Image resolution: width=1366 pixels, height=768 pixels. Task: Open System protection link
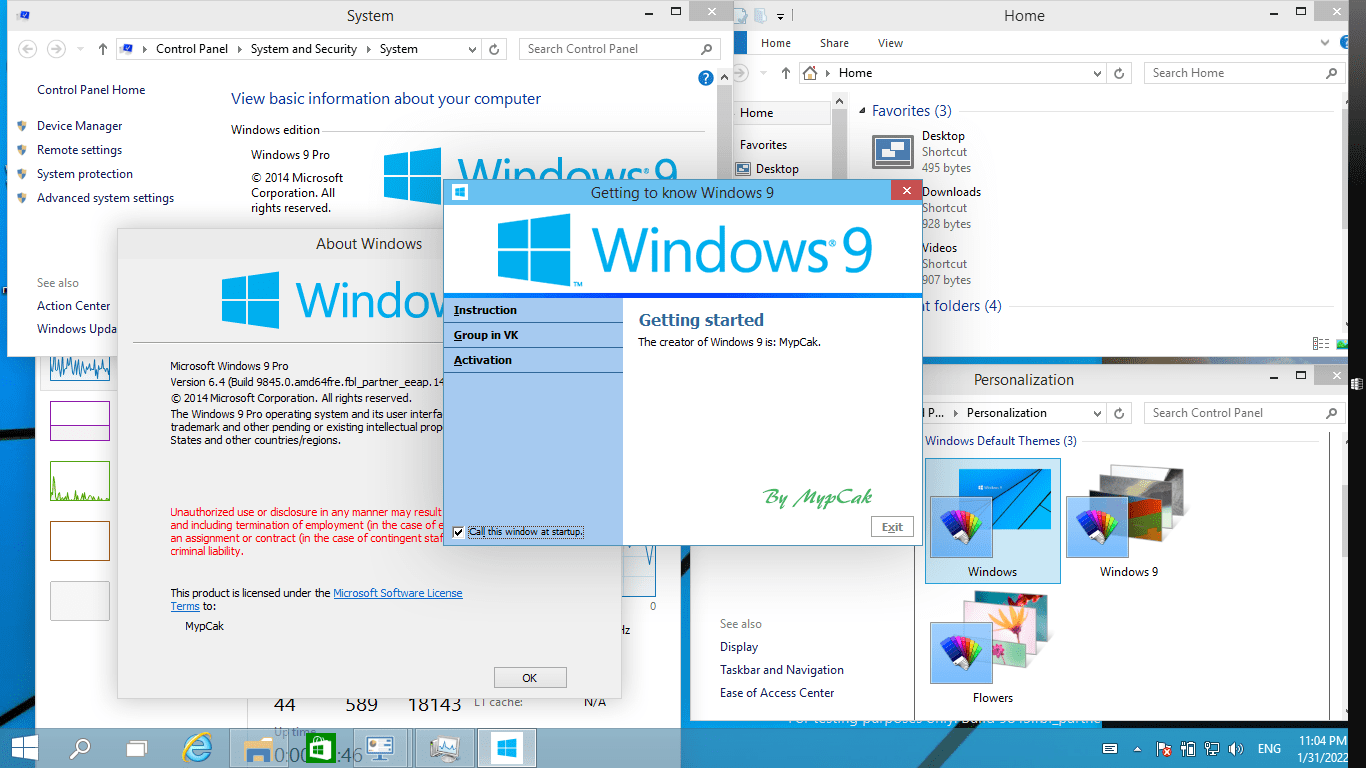(x=84, y=174)
